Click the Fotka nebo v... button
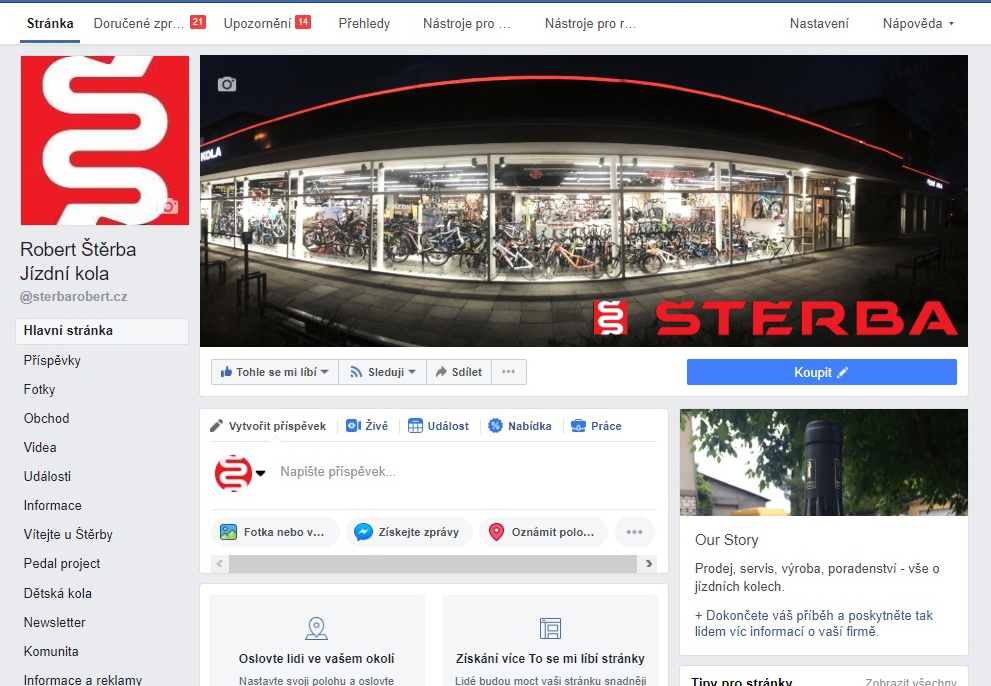991x686 pixels. coord(275,532)
